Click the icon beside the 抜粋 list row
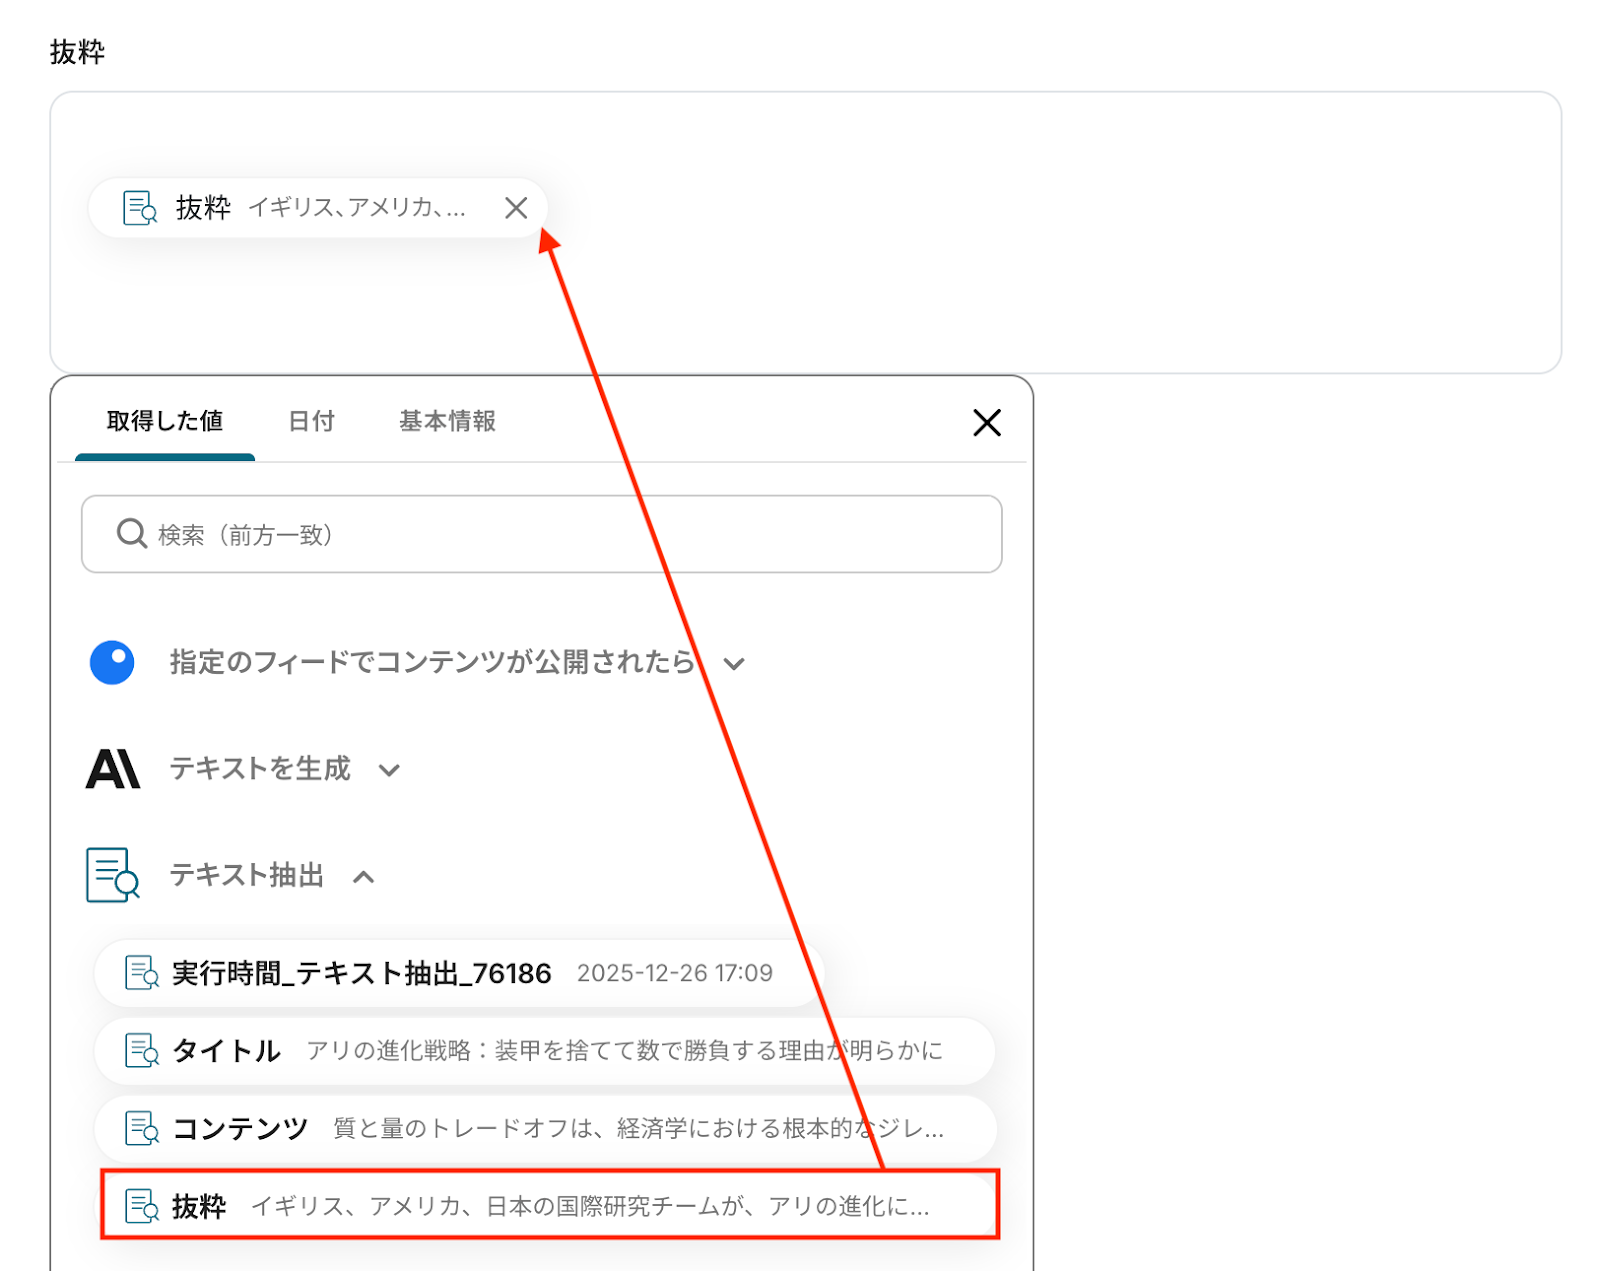Image resolution: width=1600 pixels, height=1271 pixels. [x=141, y=1206]
